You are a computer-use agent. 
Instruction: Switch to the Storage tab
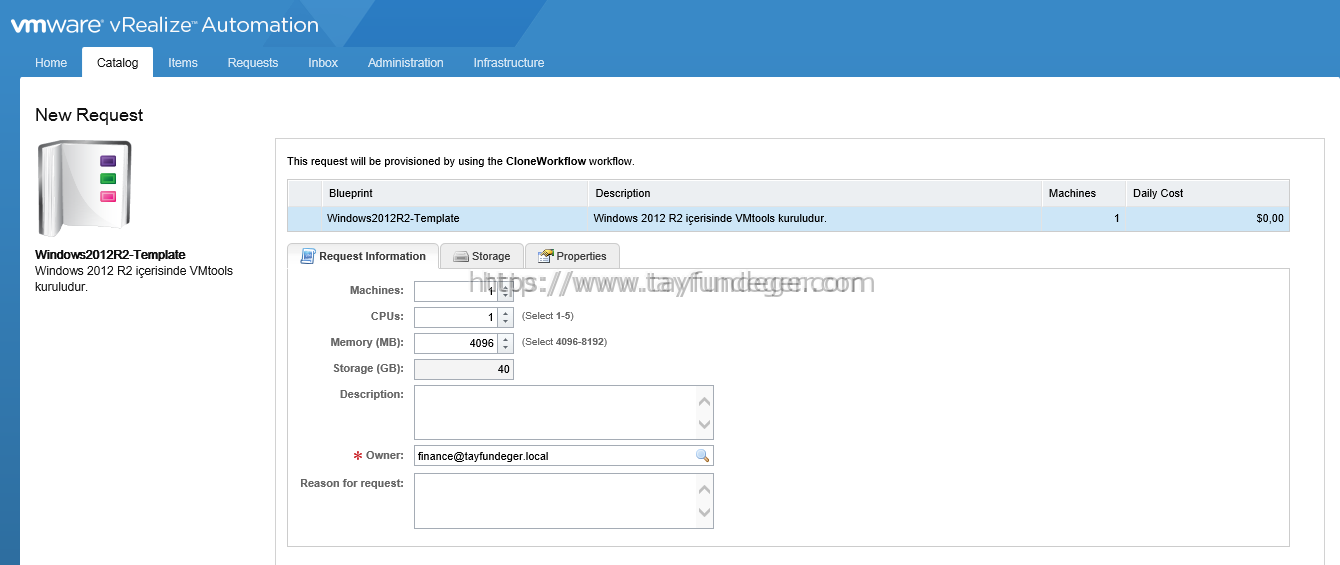coord(481,256)
